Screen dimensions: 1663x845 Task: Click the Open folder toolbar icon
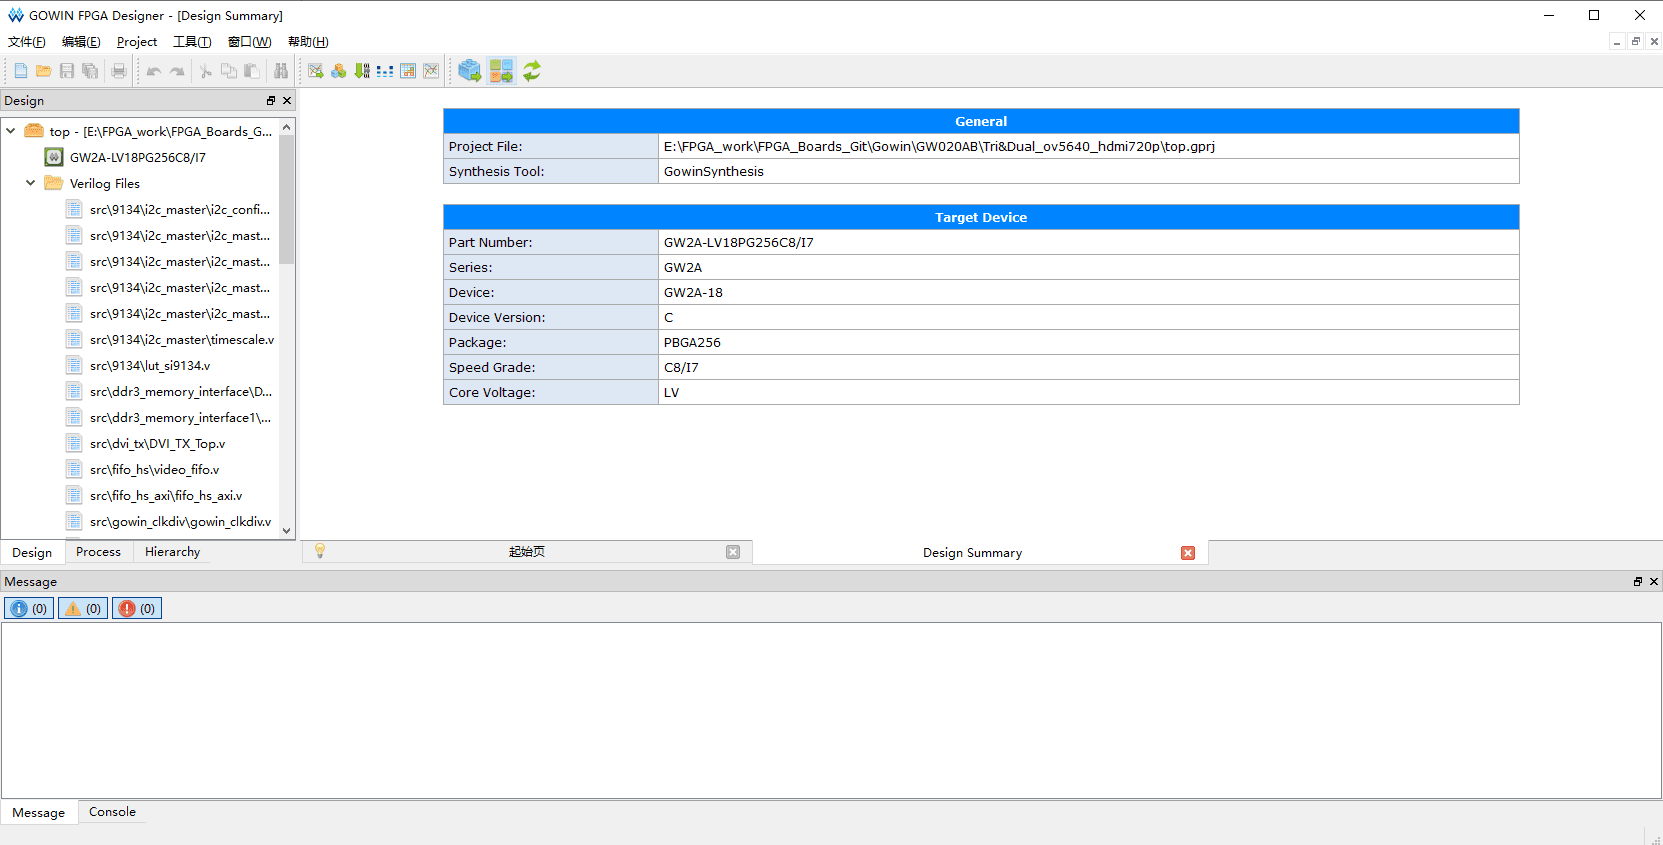coord(43,71)
